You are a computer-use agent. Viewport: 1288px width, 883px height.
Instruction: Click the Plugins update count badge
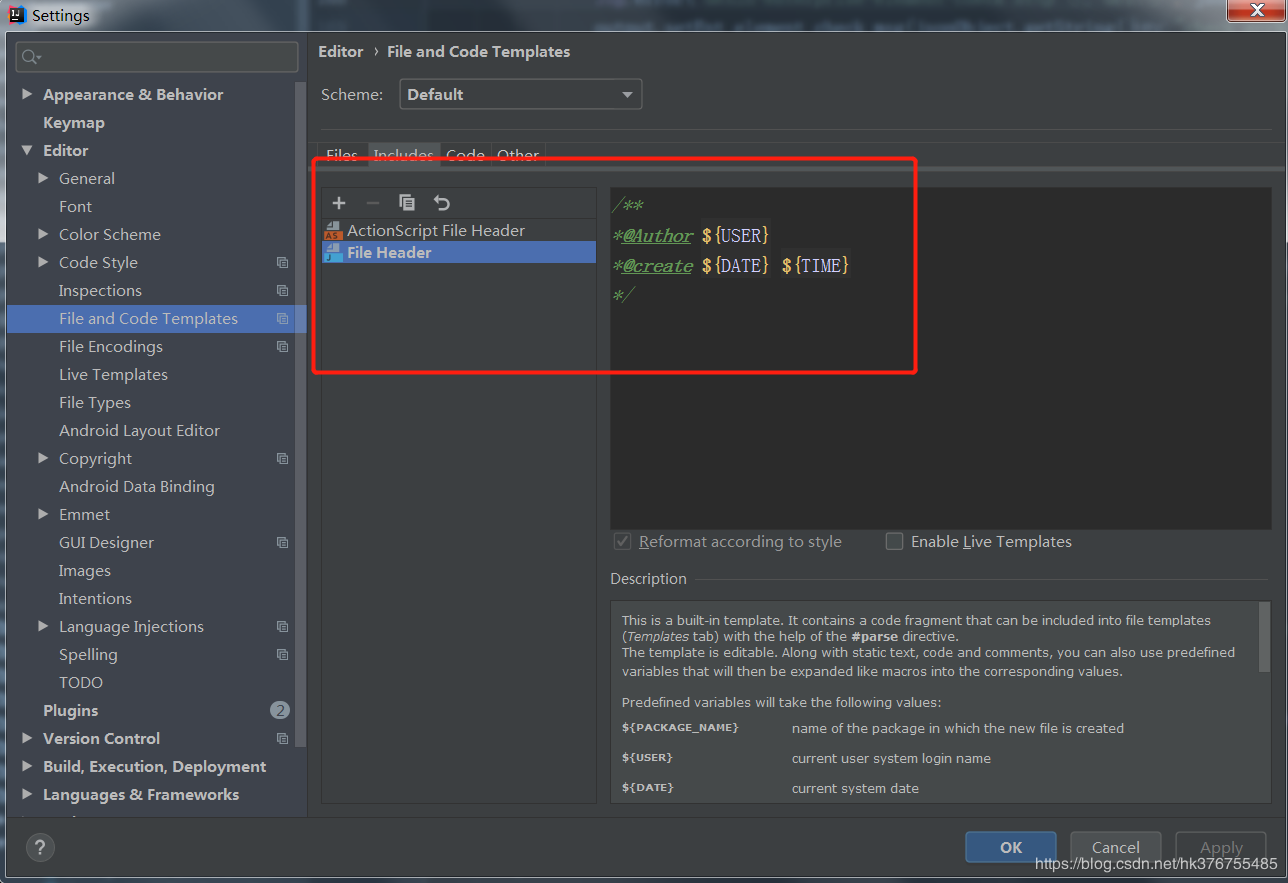point(280,710)
